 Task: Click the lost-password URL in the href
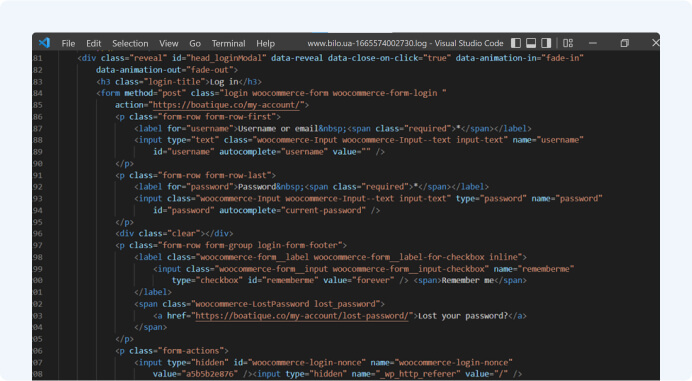coord(302,316)
